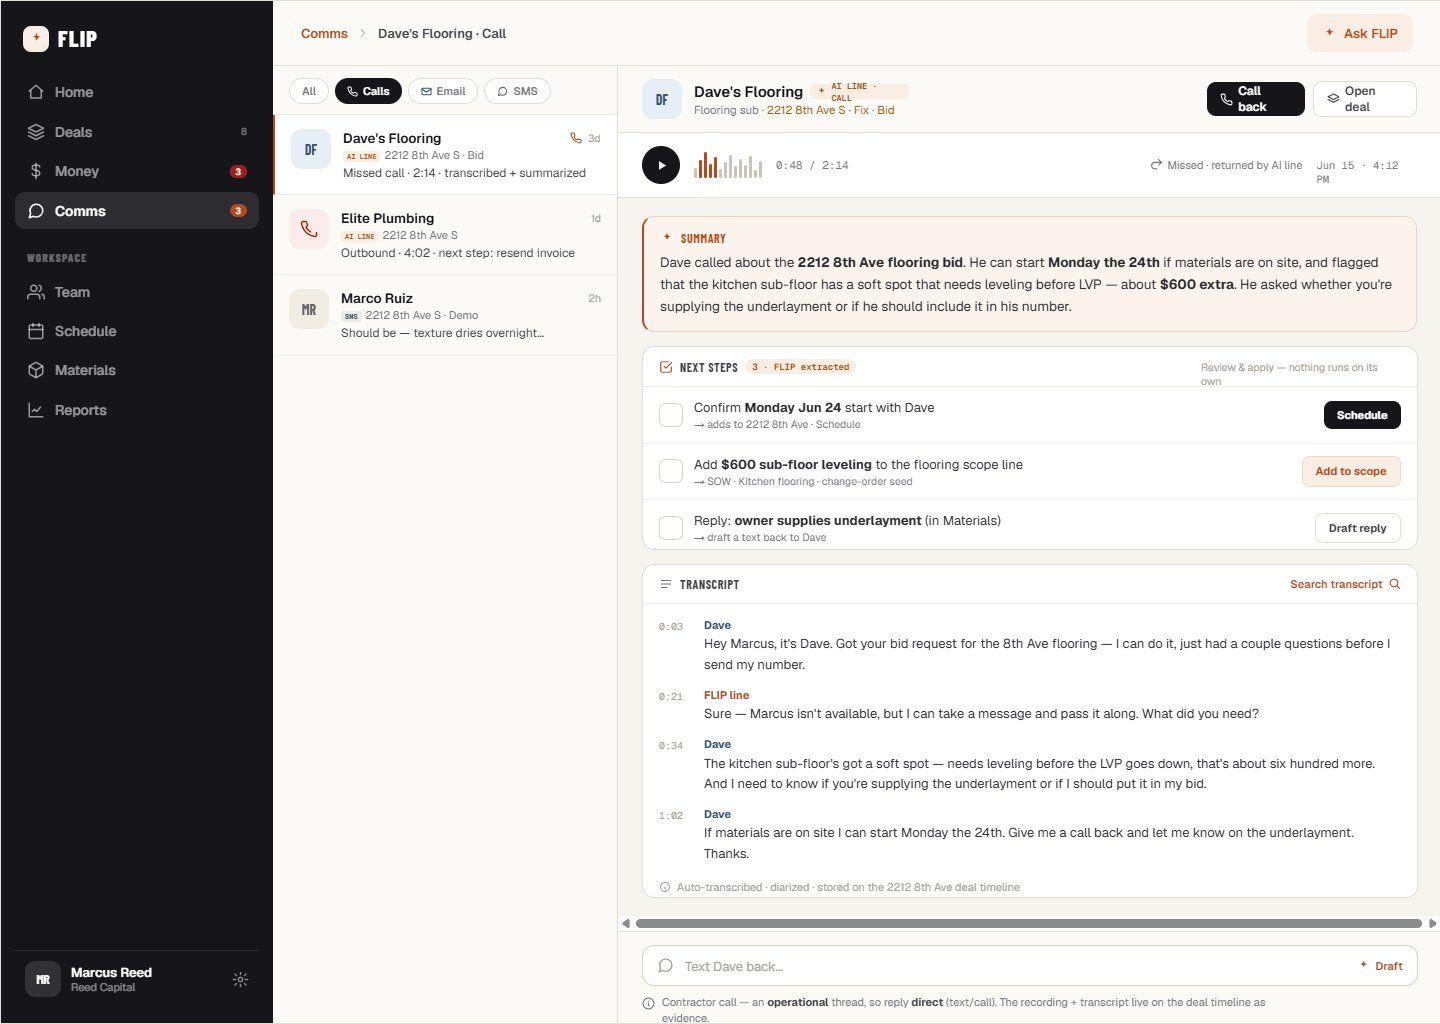Image resolution: width=1440 pixels, height=1024 pixels.
Task: Jump to transcript timestamp 0:03
Action: 671,627
